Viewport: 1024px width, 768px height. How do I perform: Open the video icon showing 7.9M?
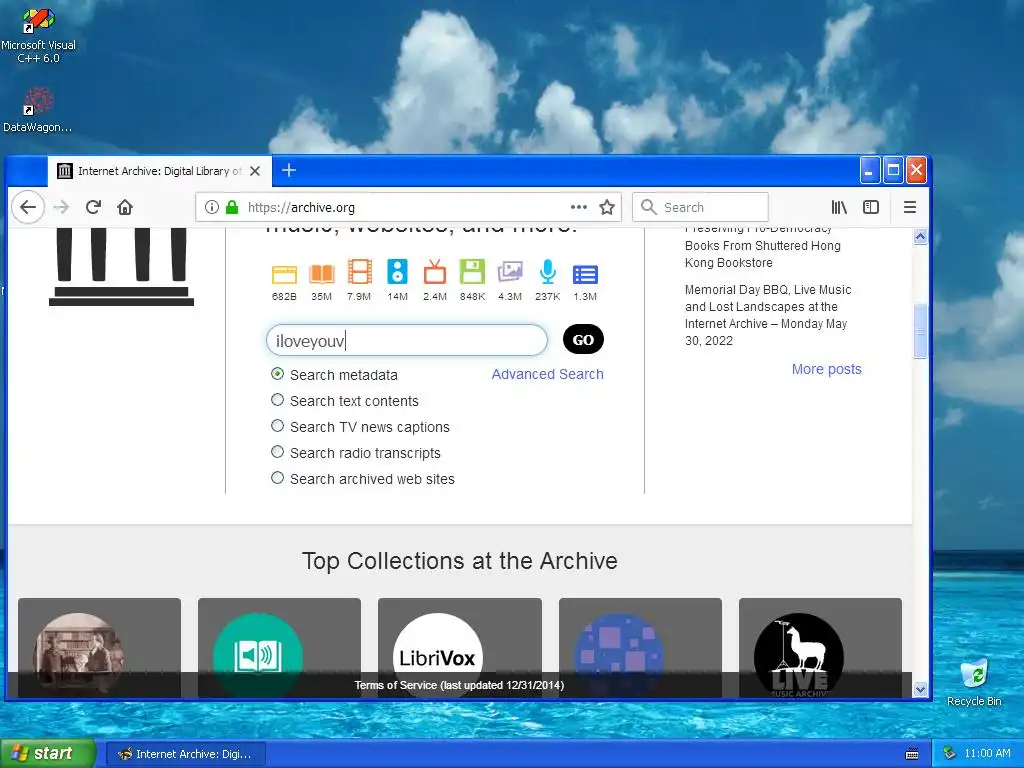pyautogui.click(x=359, y=272)
